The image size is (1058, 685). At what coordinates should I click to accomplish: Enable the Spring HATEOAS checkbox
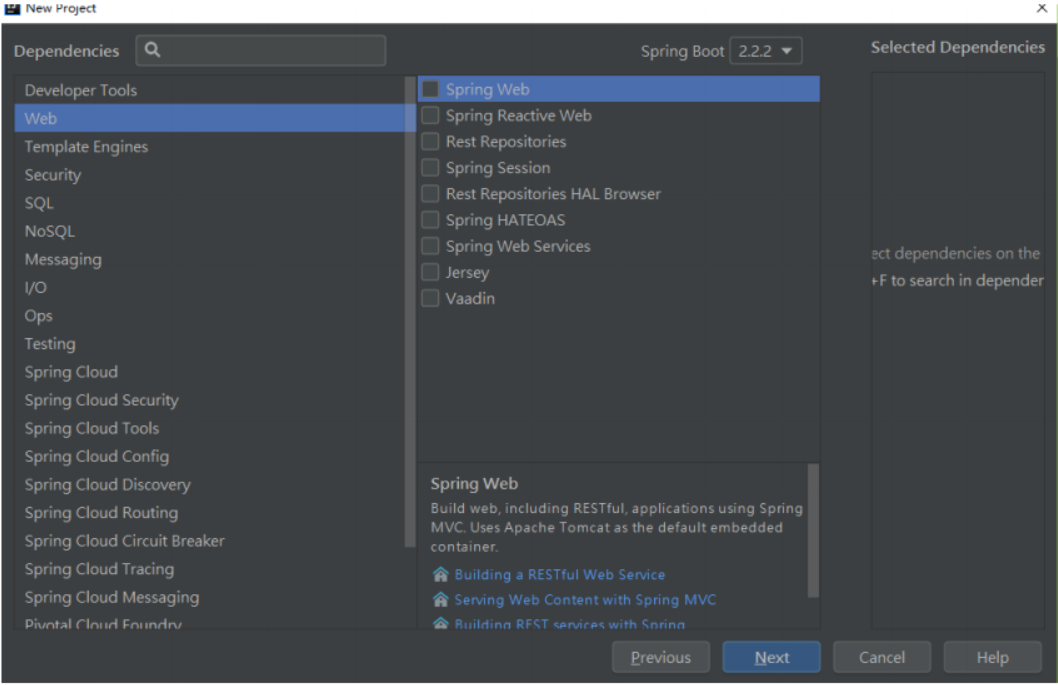click(x=430, y=220)
